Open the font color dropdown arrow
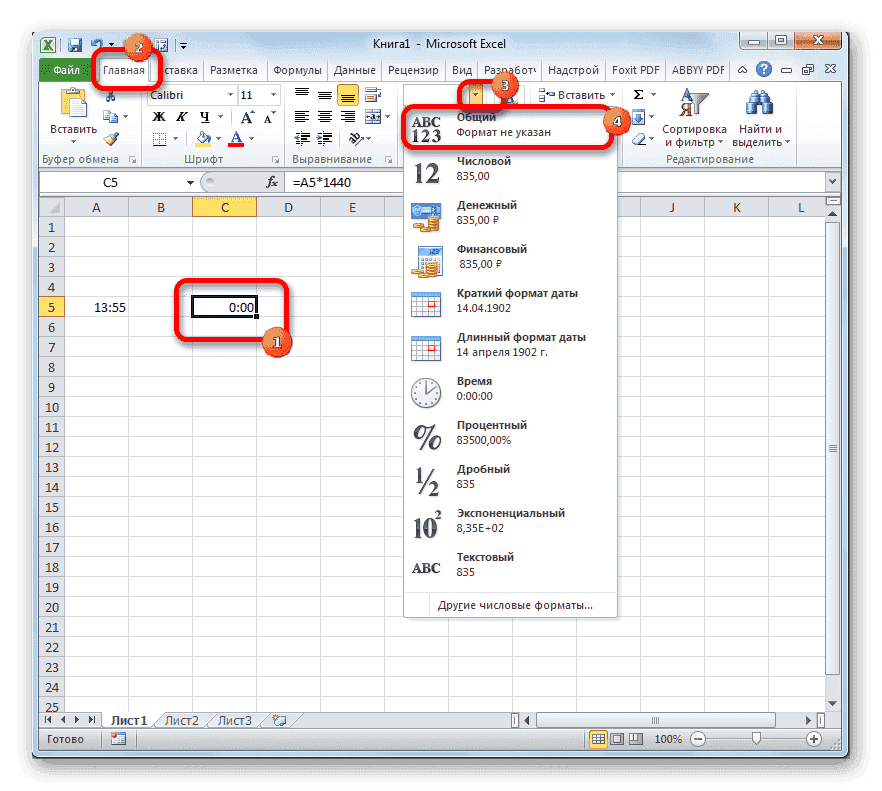Image resolution: width=882 pixels, height=791 pixels. tap(250, 138)
